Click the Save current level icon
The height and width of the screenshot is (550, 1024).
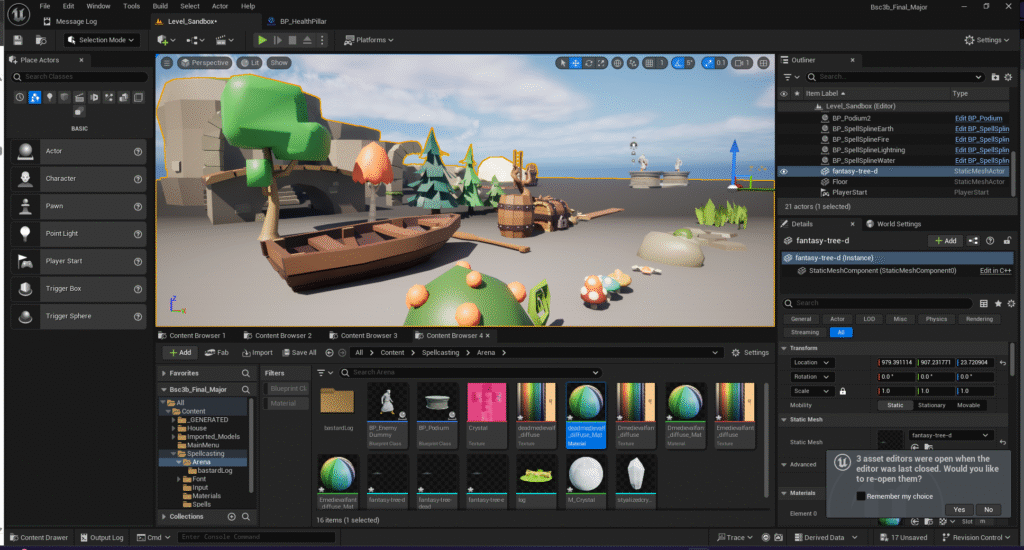pyautogui.click(x=17, y=40)
